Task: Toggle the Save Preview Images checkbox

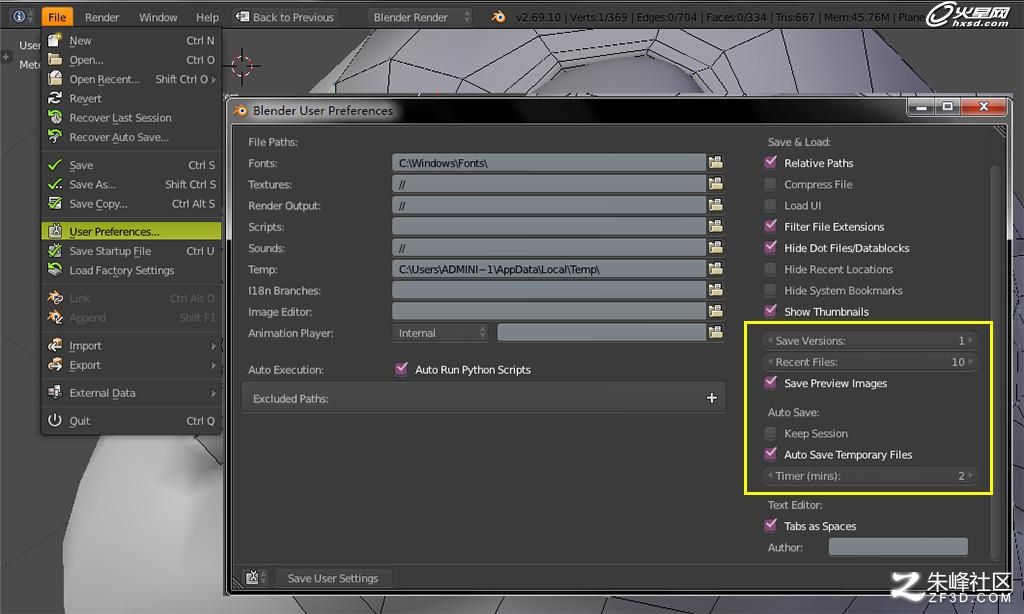Action: click(x=771, y=382)
